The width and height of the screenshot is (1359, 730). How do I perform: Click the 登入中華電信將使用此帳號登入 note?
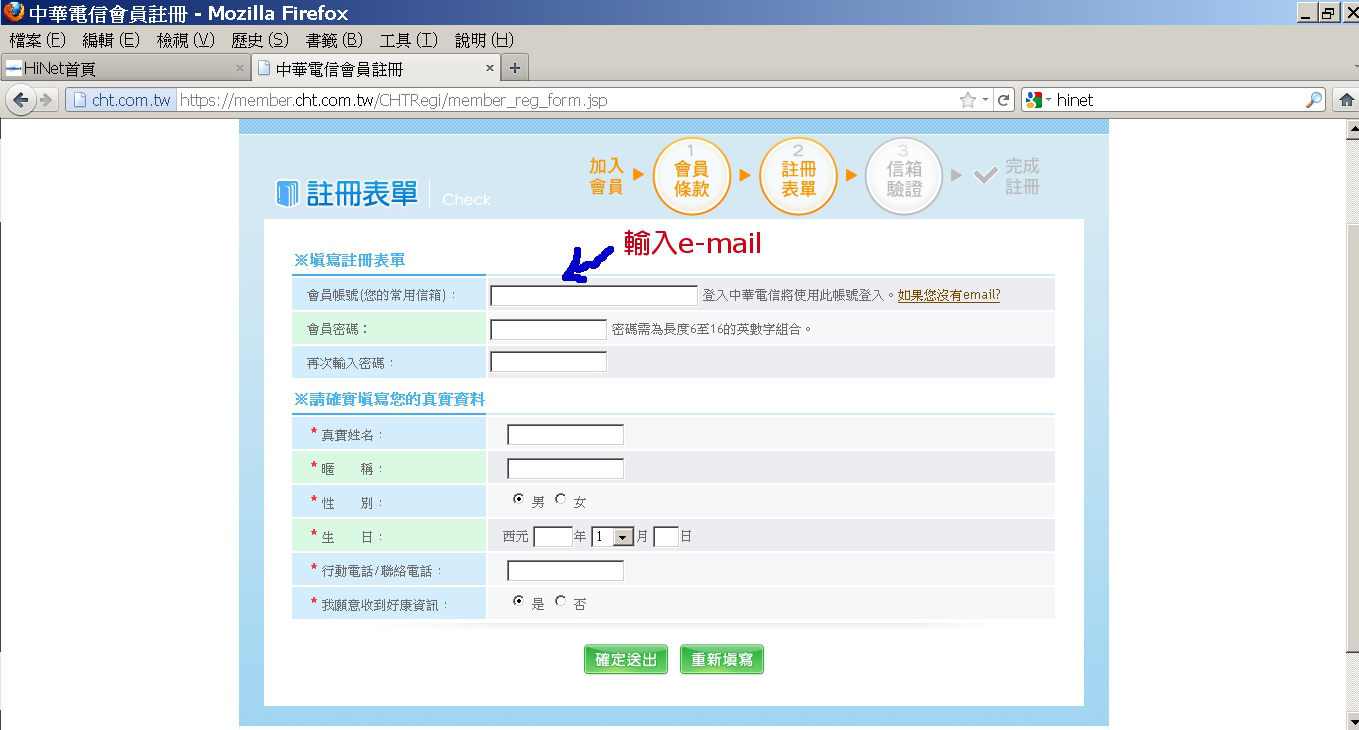(798, 295)
